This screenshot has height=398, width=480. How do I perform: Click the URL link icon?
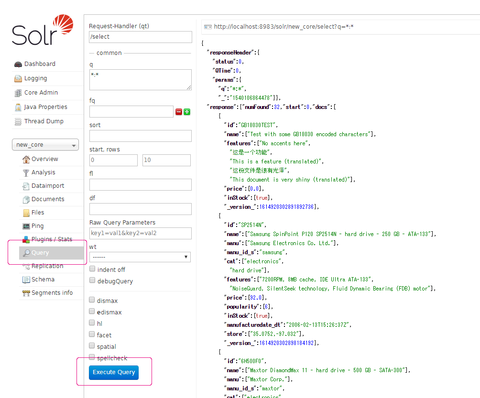click(x=208, y=27)
